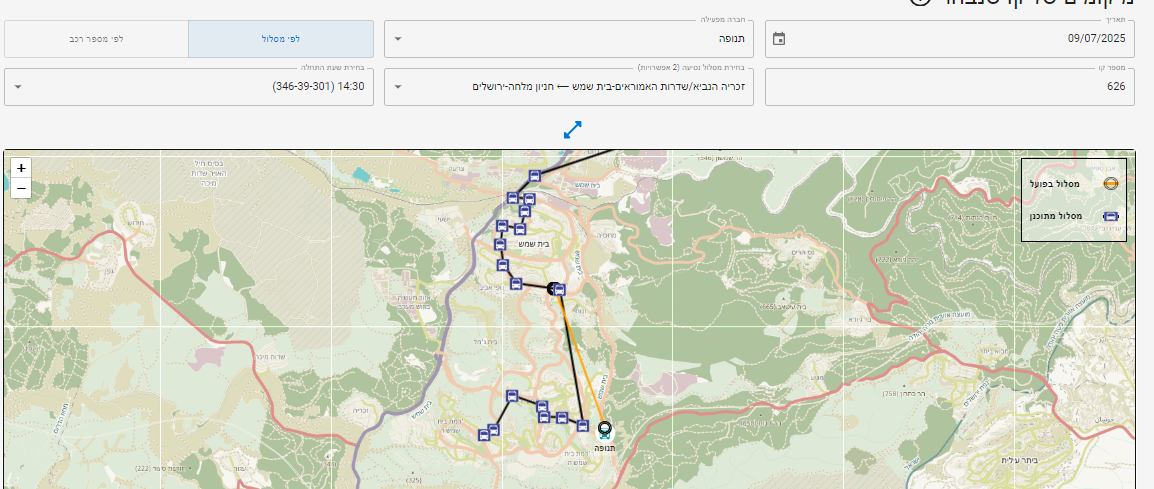Click the מסלול מתוכנן legend bus icon

point(1111,217)
